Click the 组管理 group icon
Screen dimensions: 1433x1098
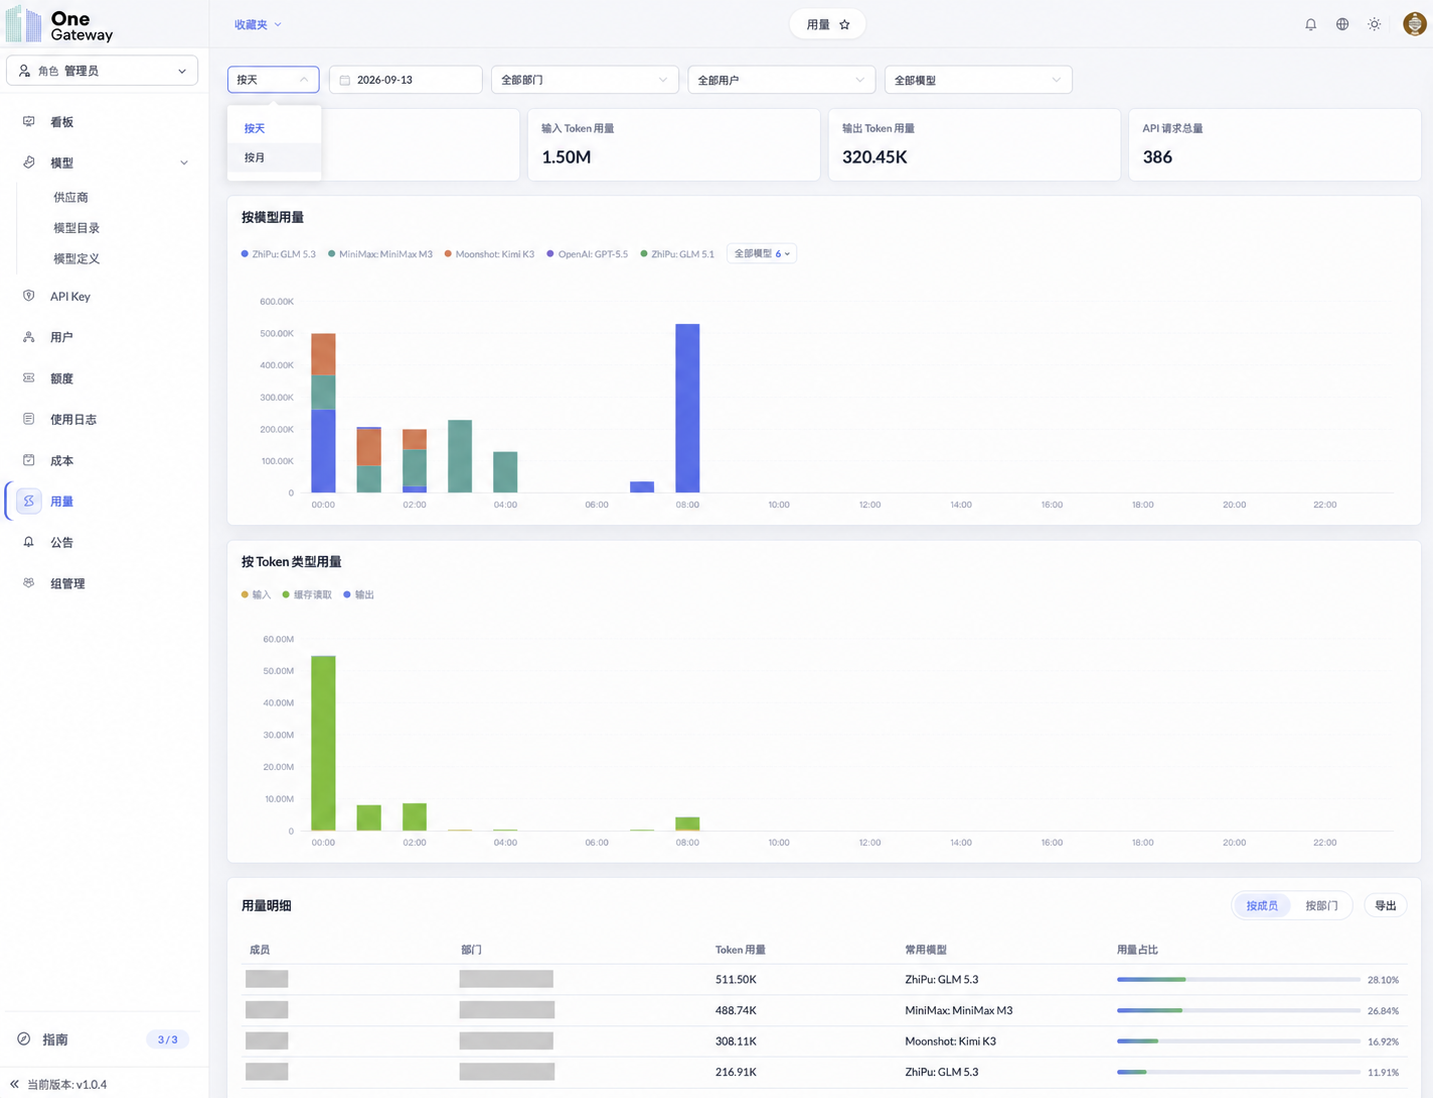[29, 583]
